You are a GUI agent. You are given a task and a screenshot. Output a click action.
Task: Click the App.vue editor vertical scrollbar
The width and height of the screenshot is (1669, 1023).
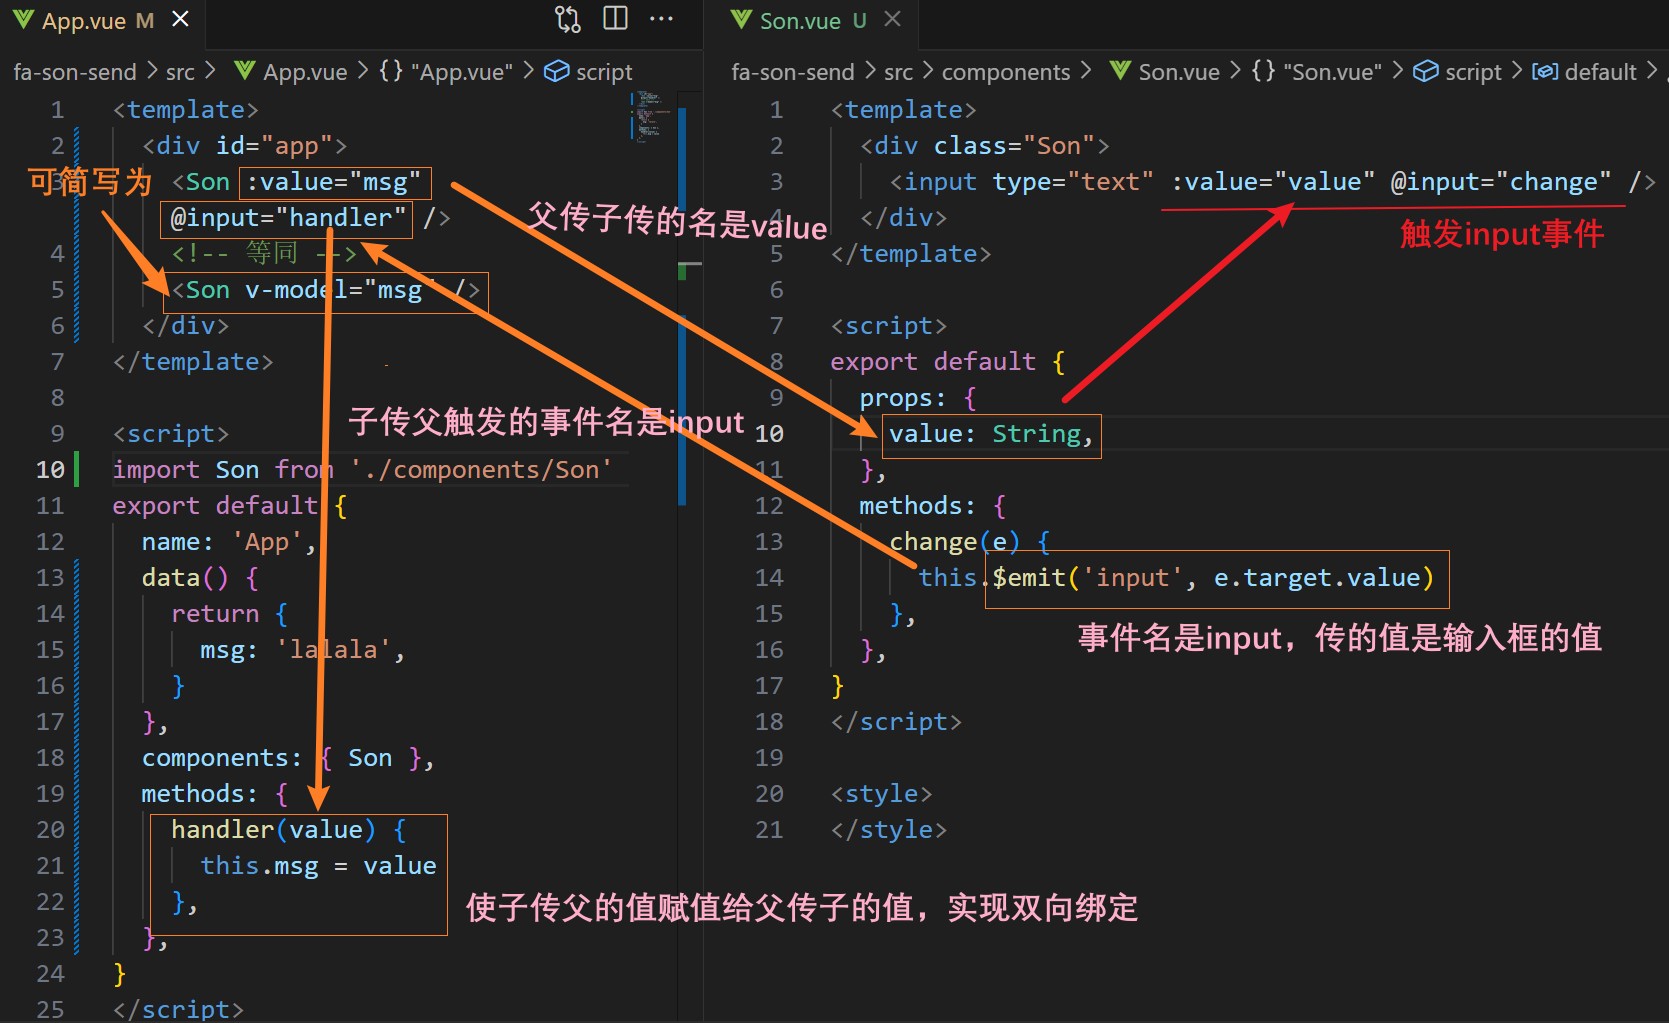click(682, 300)
